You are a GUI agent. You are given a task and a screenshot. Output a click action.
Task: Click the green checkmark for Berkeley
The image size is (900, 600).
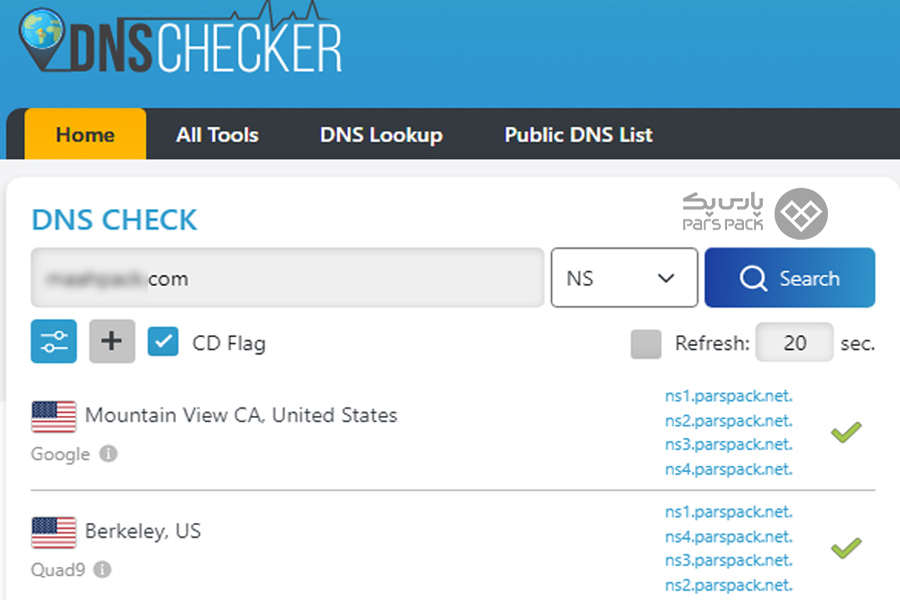[846, 548]
